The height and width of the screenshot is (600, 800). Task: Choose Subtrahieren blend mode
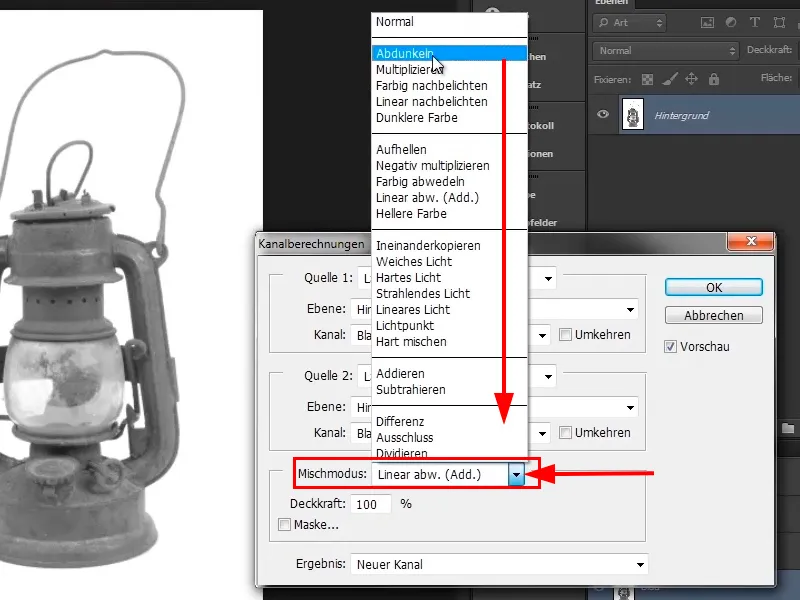(x=449, y=390)
